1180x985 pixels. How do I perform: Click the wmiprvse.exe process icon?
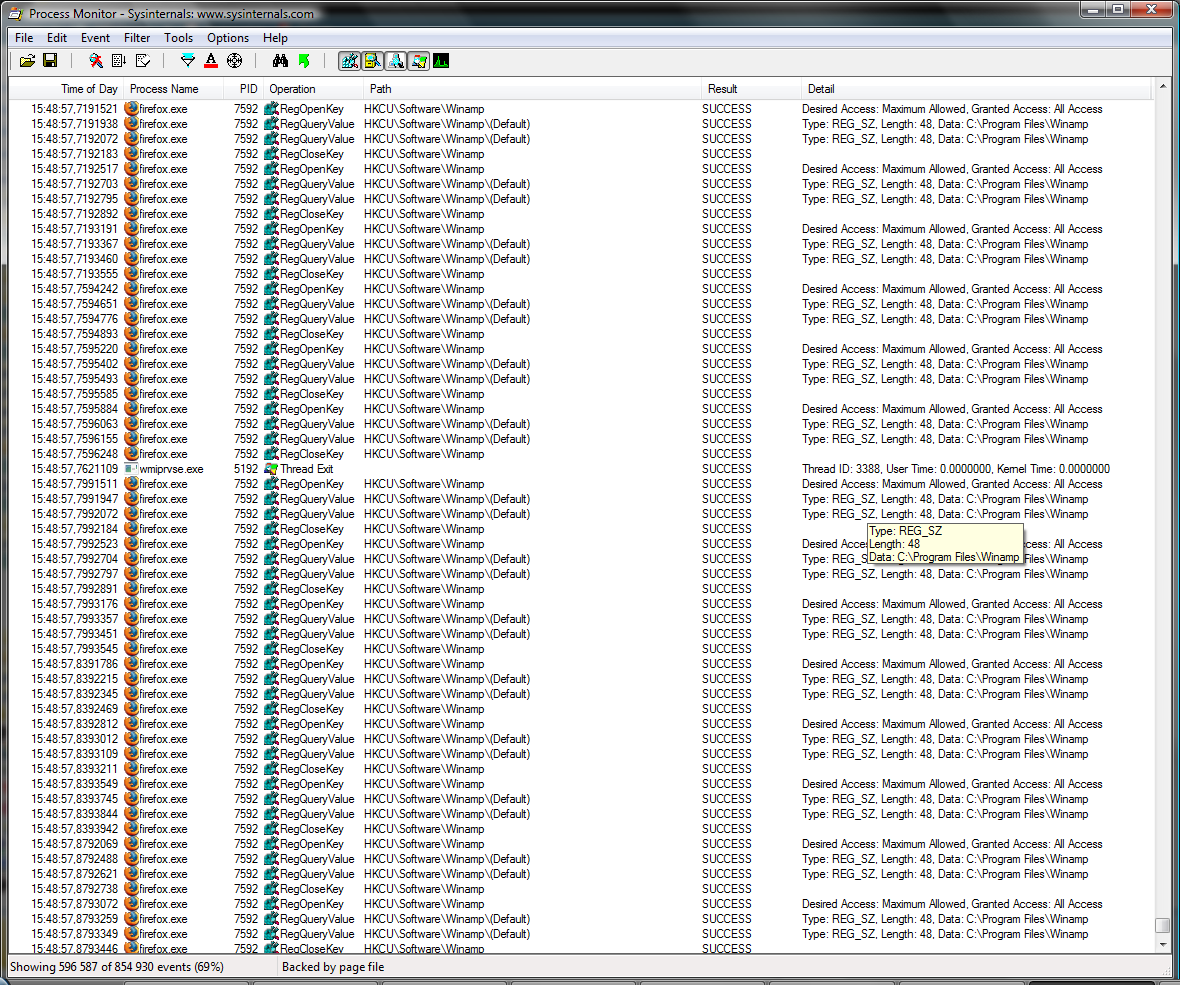click(131, 469)
